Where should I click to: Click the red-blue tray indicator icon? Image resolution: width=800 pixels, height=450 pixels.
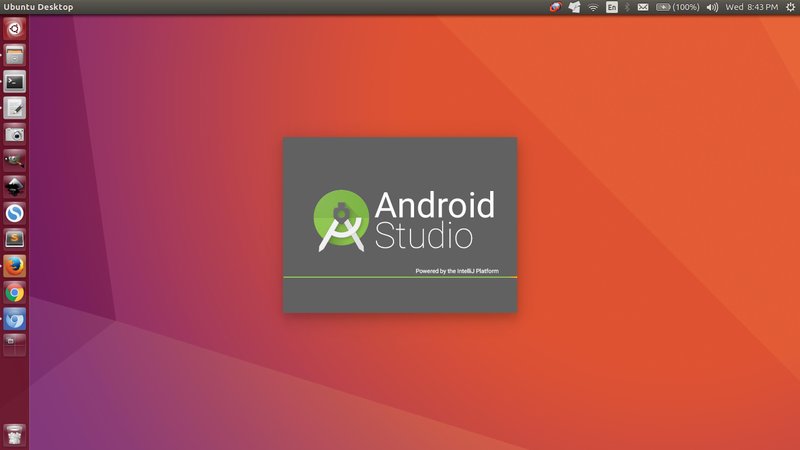(x=555, y=7)
